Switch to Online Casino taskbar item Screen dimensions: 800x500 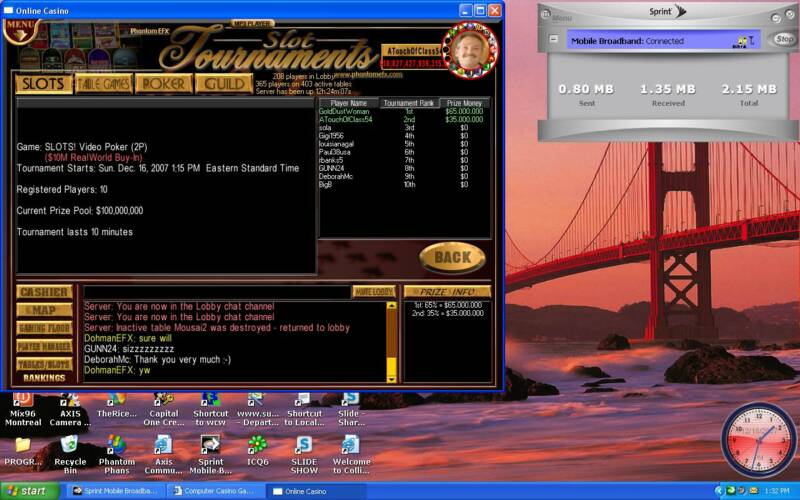(314, 491)
